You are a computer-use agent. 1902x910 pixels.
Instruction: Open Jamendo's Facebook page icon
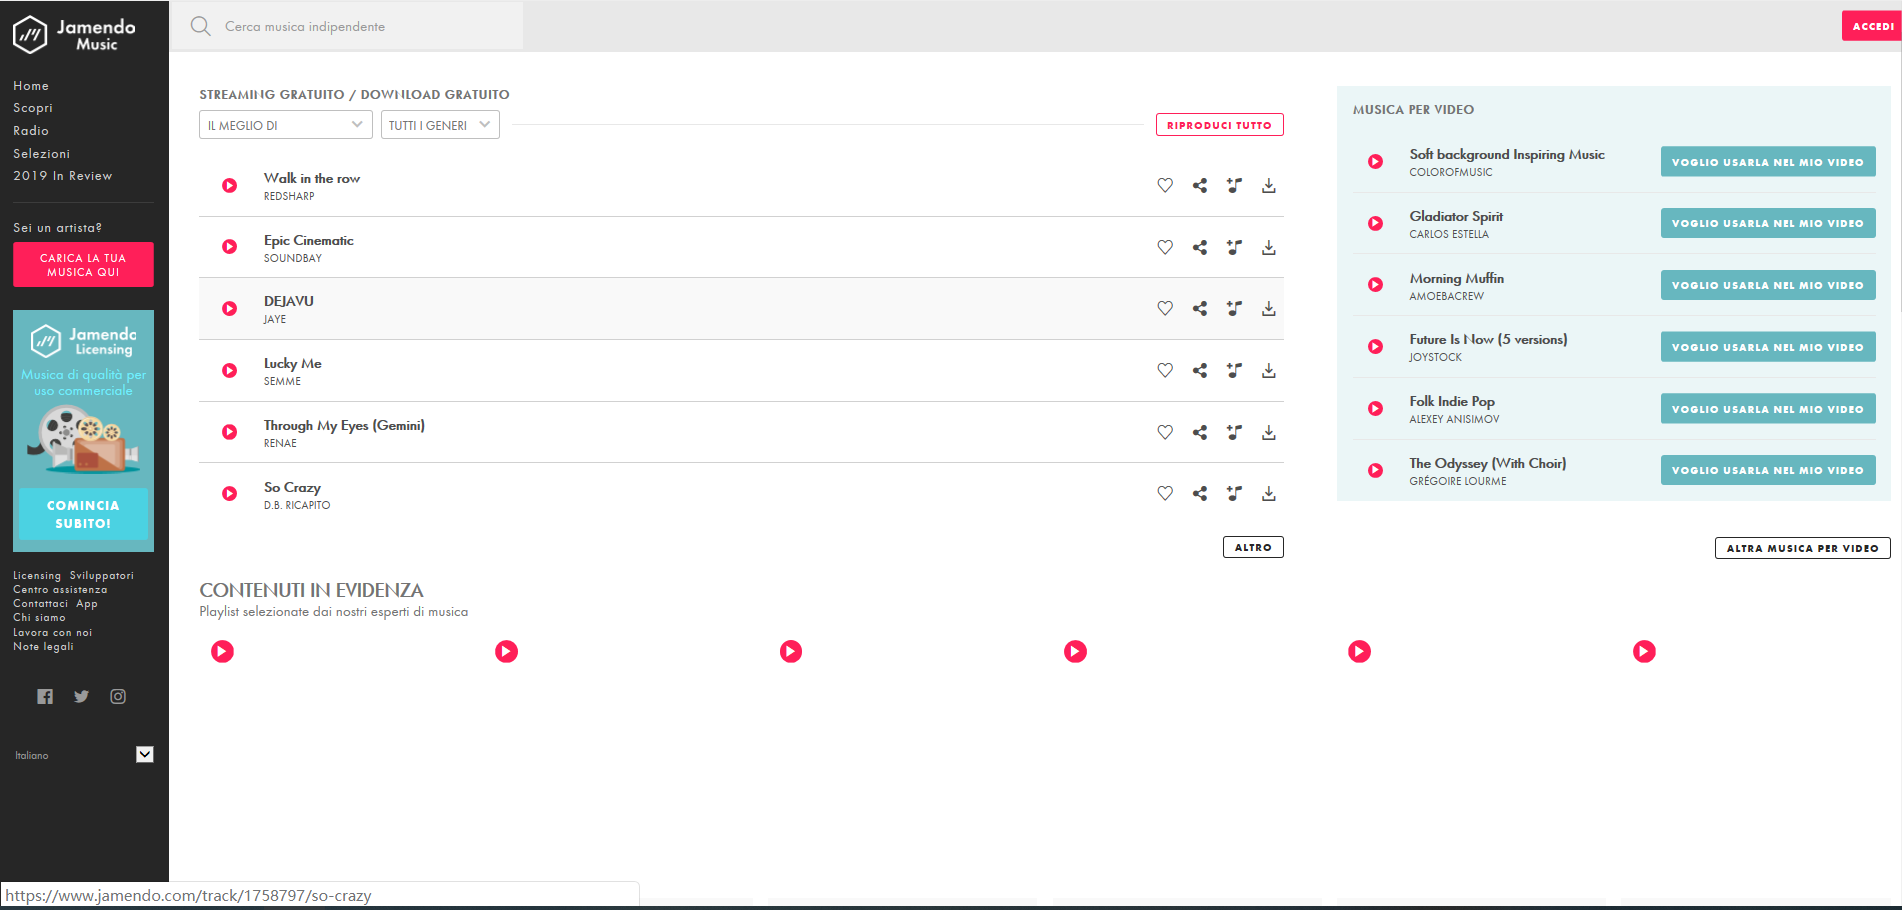click(45, 697)
